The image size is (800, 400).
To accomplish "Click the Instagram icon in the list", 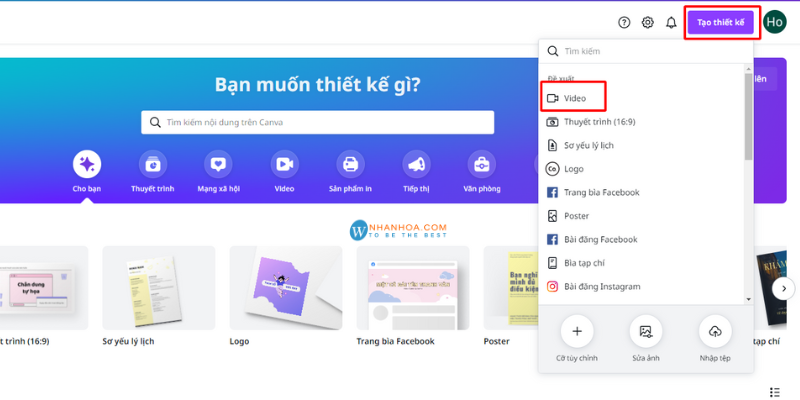I will (x=553, y=287).
